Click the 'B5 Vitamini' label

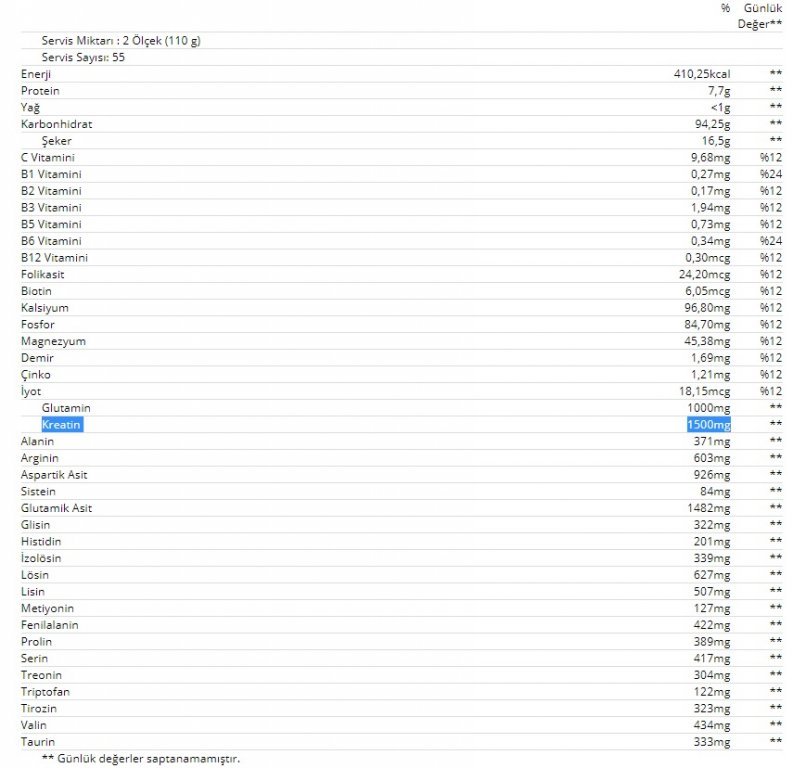(x=51, y=224)
